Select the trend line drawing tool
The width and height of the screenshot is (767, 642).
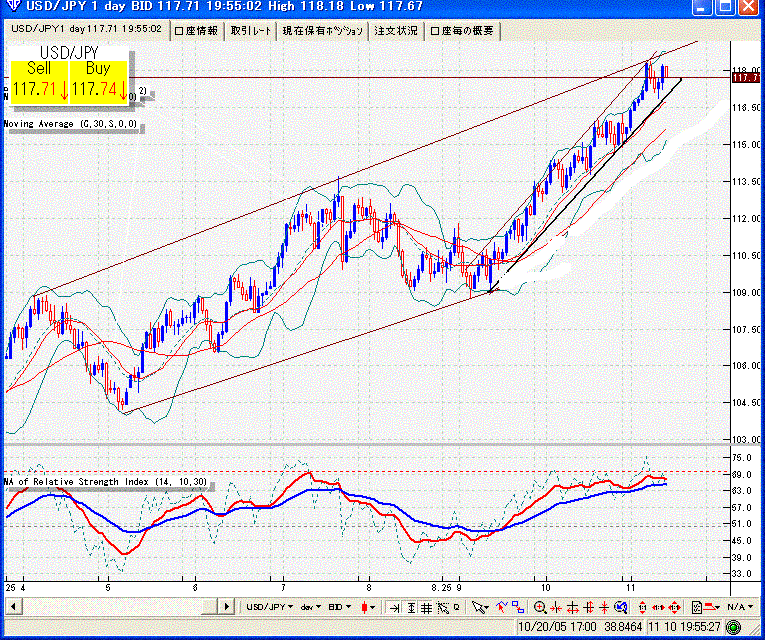(x=500, y=607)
